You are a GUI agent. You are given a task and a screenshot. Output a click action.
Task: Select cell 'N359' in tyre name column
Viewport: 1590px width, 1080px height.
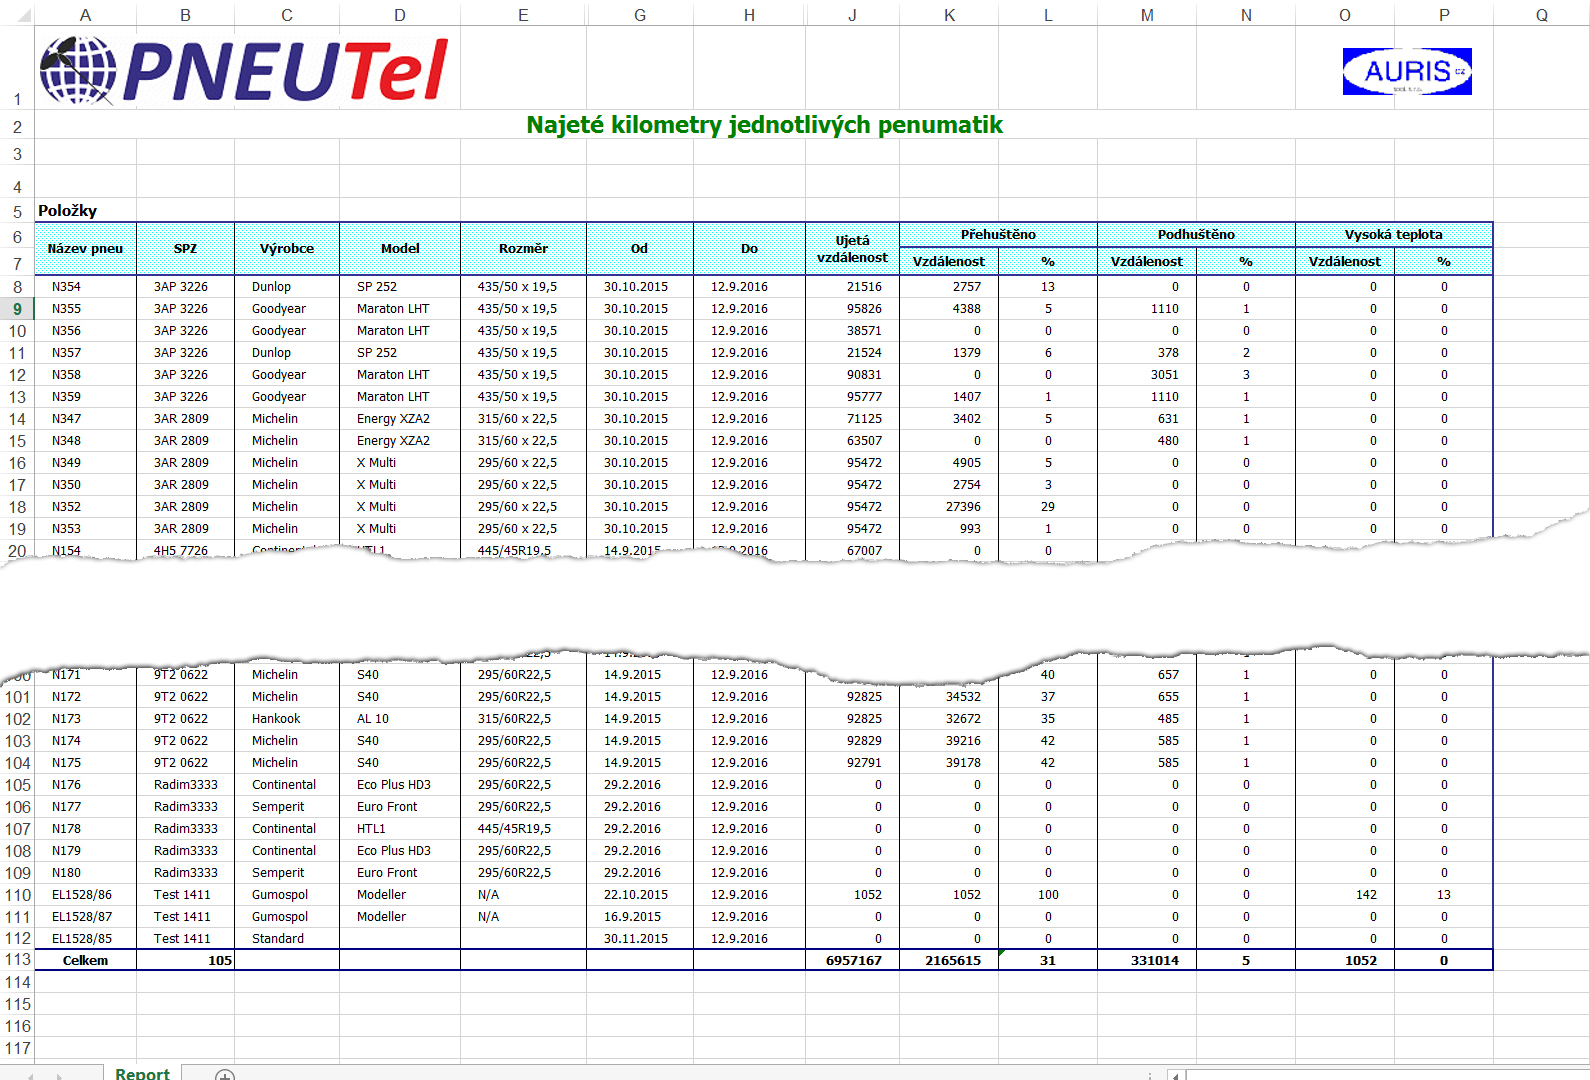click(x=85, y=397)
